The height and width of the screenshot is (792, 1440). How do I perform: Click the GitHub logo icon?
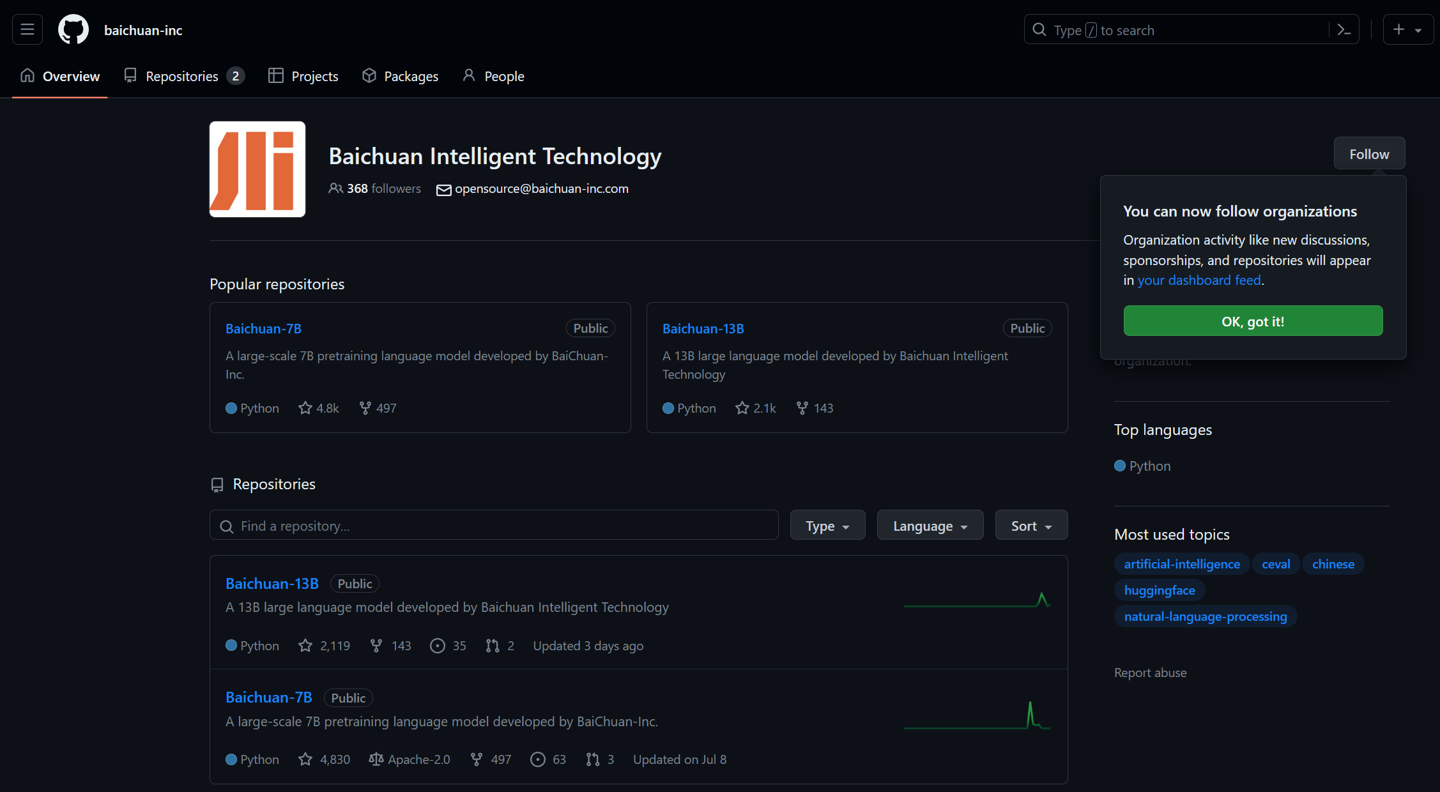pyautogui.click(x=73, y=30)
